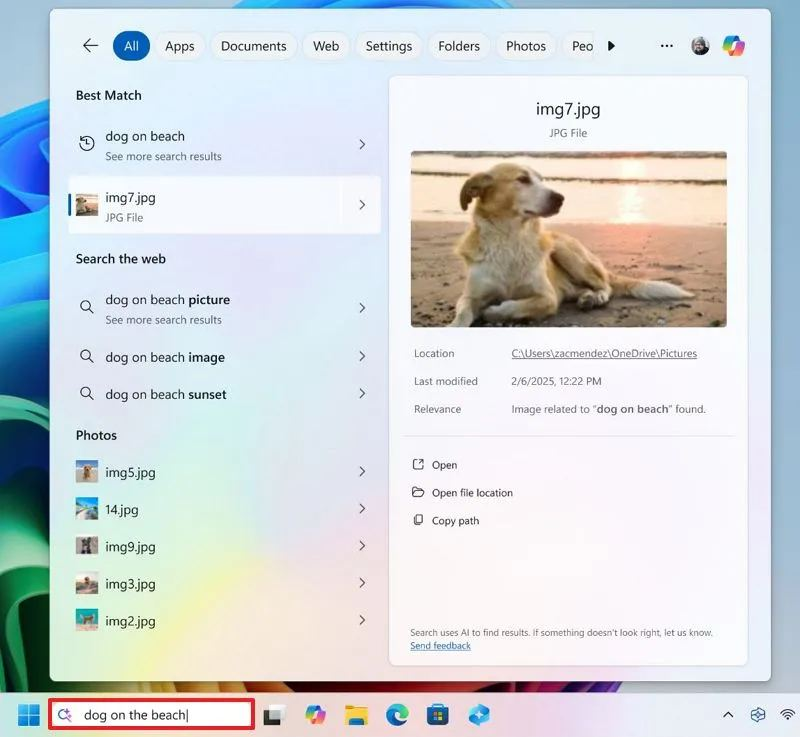800x737 pixels.
Task: Select the Copilot icon inside the search box
Action: tap(63, 713)
